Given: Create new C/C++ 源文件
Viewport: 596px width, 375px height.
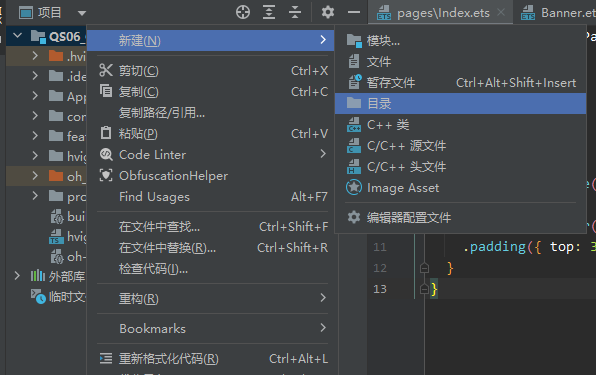Looking at the screenshot, I should click(460, 146).
